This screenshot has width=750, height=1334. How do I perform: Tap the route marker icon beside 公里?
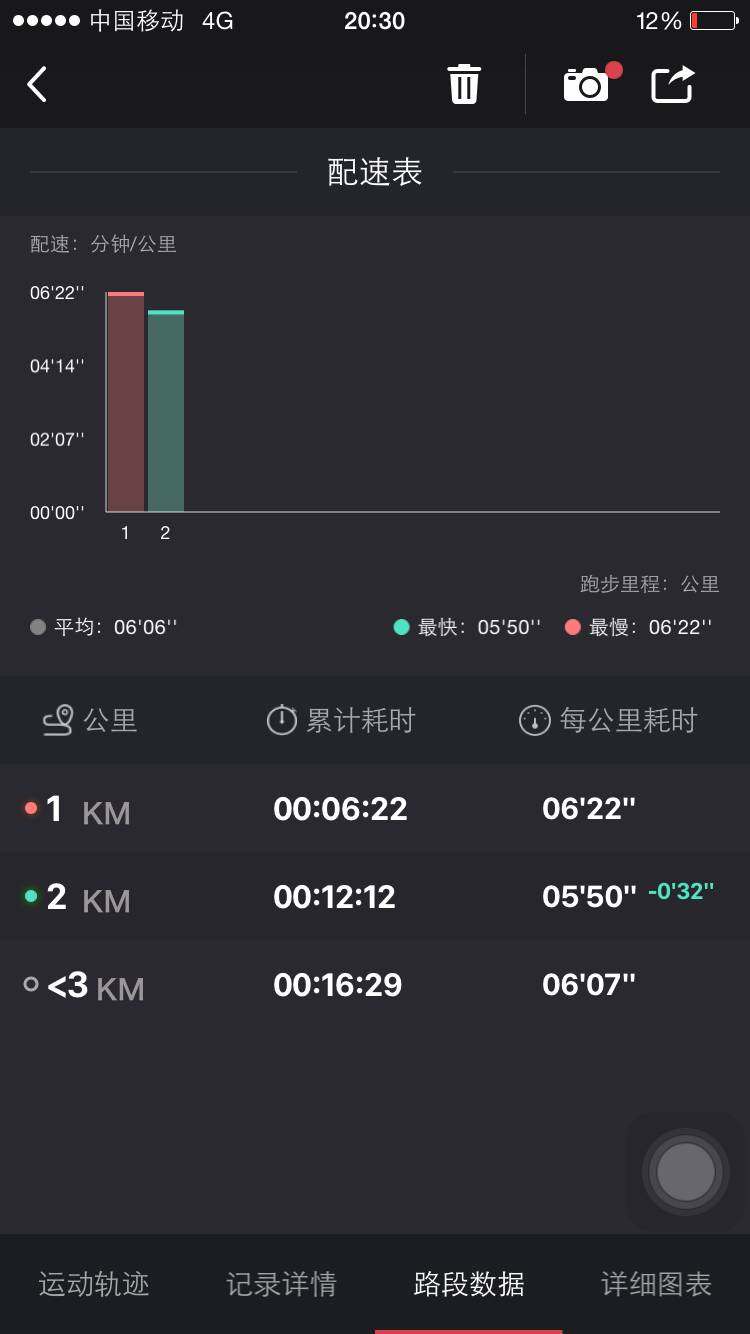tap(58, 720)
